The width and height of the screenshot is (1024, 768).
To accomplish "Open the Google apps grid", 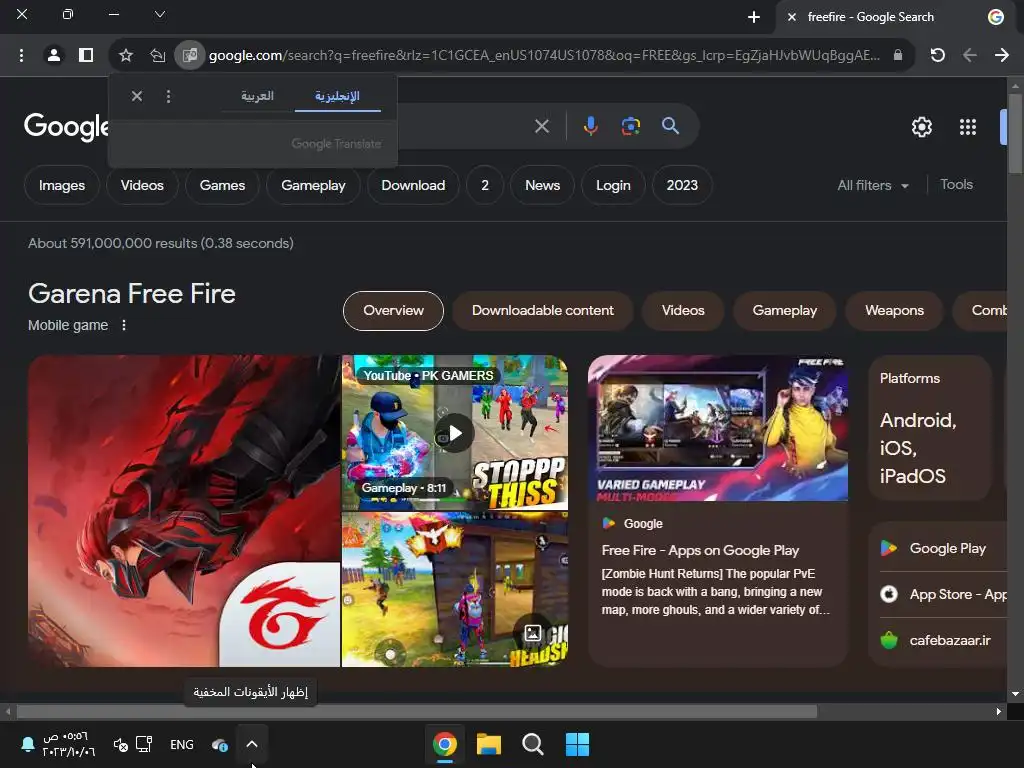I will tap(968, 127).
